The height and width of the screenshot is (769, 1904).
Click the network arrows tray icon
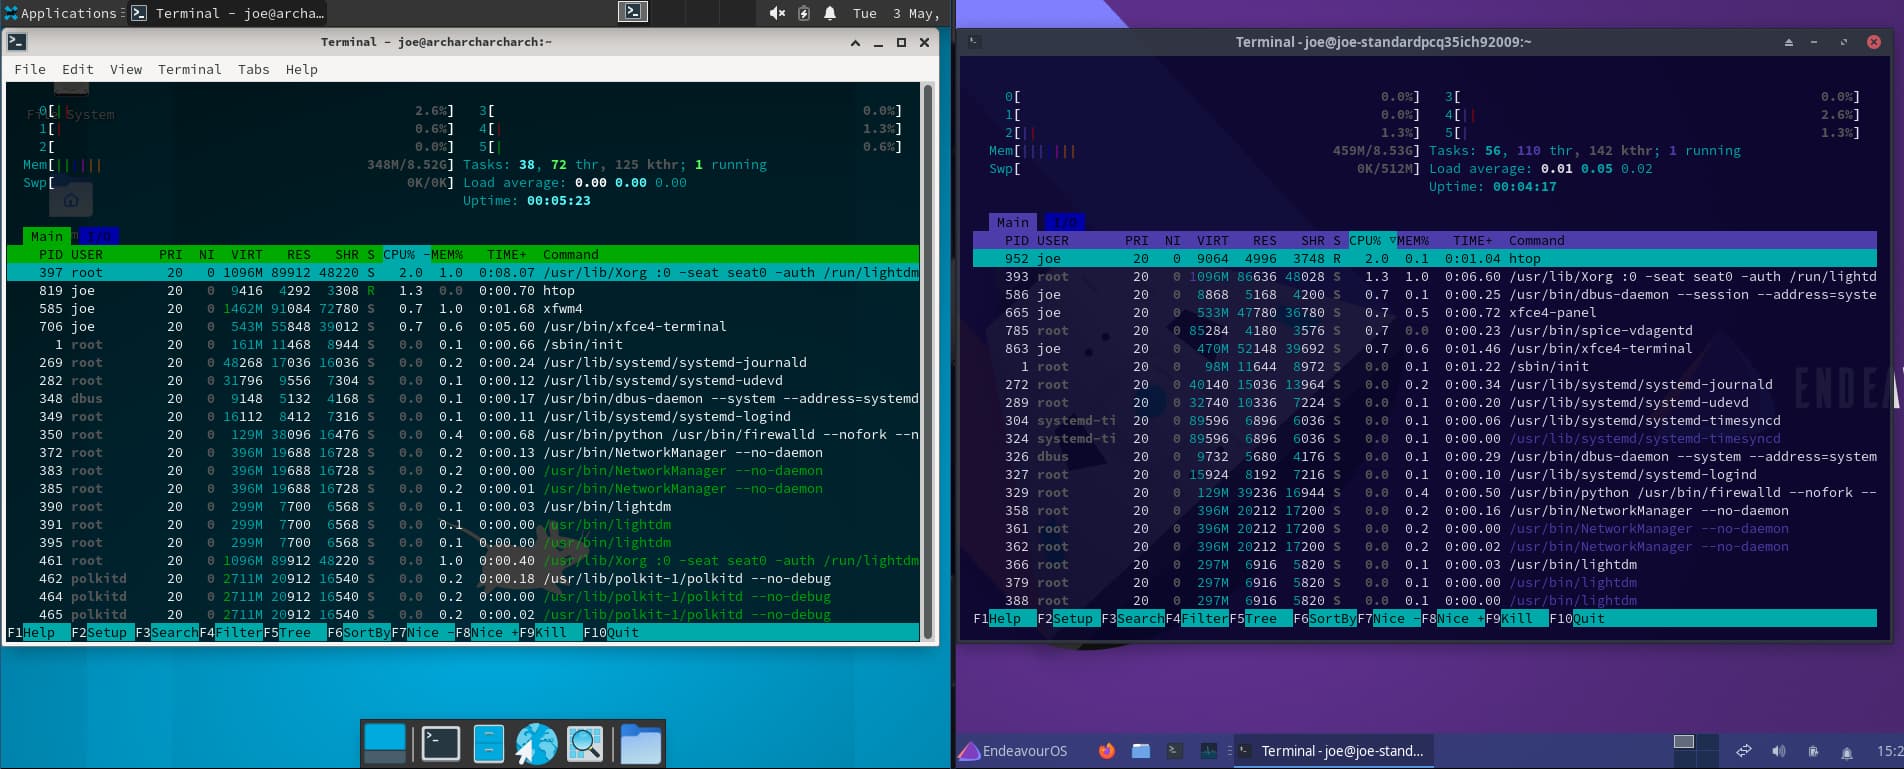pyautogui.click(x=1744, y=751)
